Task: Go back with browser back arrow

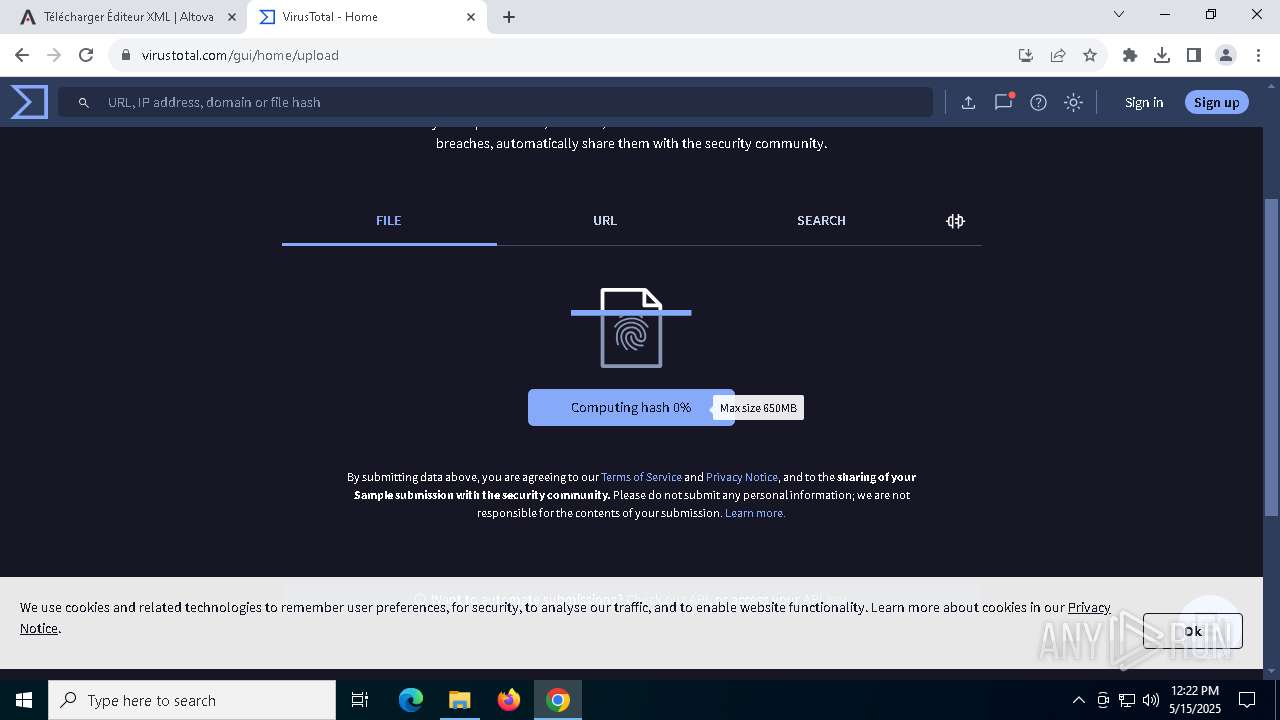Action: (x=22, y=55)
